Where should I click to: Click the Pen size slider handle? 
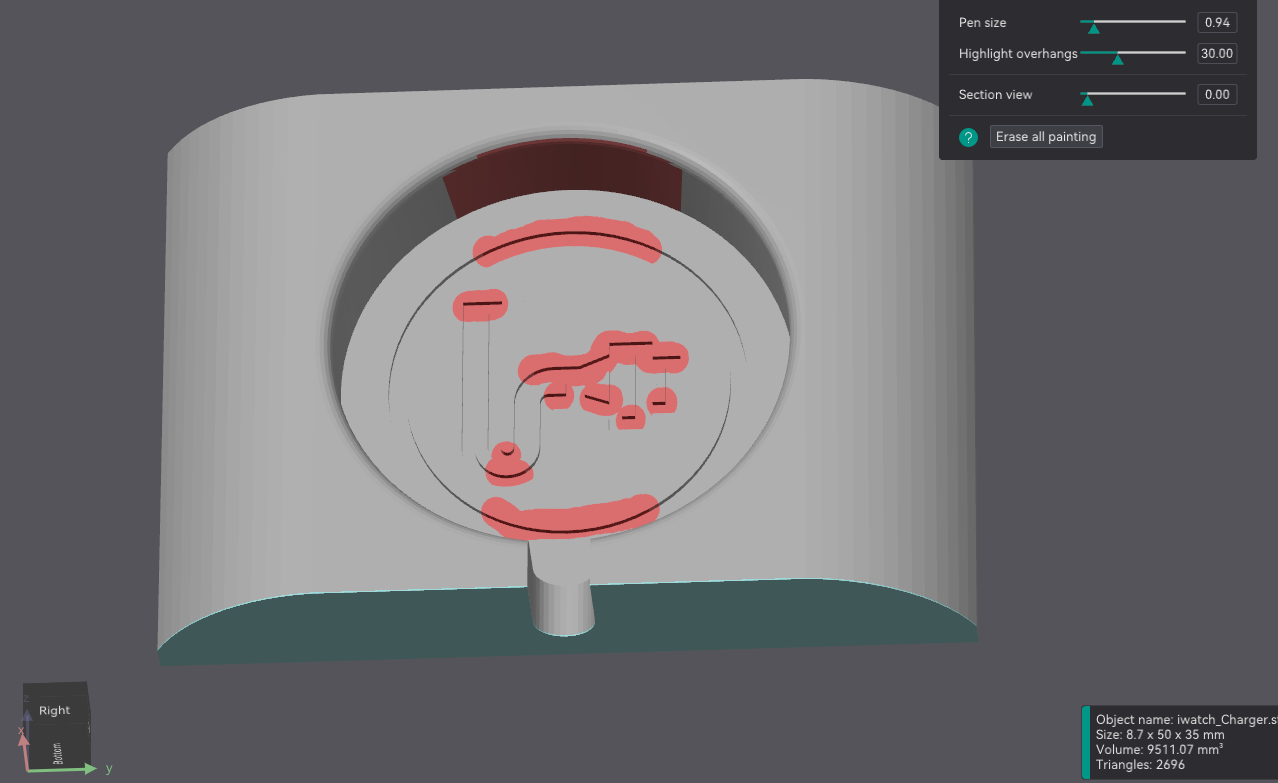(x=1093, y=27)
